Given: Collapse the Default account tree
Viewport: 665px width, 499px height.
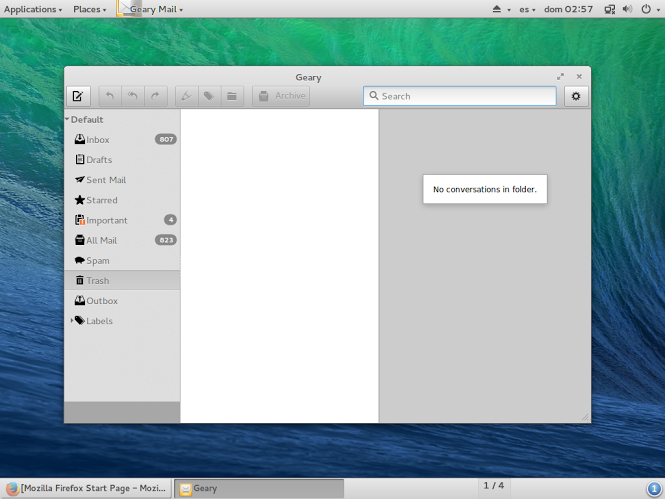Looking at the screenshot, I should (67, 119).
